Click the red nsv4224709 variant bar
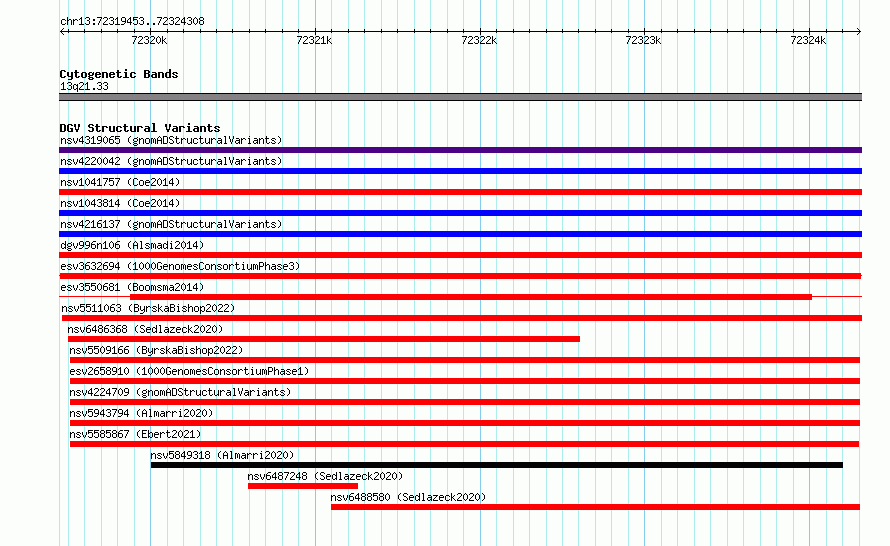This screenshot has height=546, width=890. [465, 402]
